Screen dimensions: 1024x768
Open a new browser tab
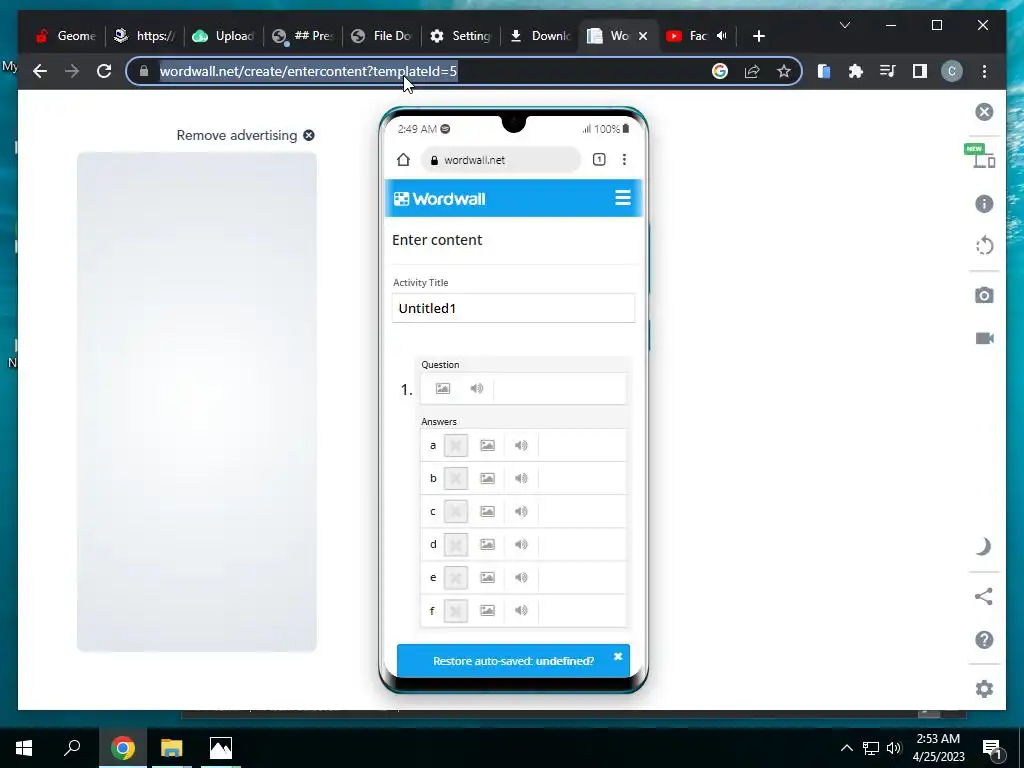758,36
